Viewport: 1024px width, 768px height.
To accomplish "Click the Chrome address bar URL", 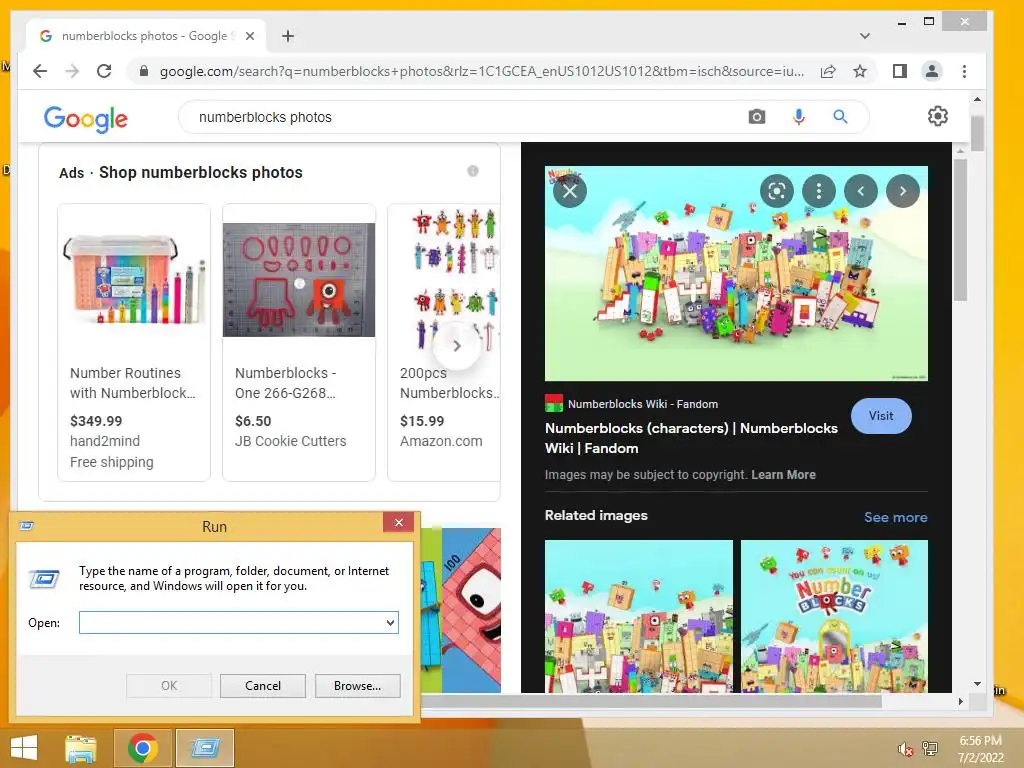I will [x=482, y=71].
